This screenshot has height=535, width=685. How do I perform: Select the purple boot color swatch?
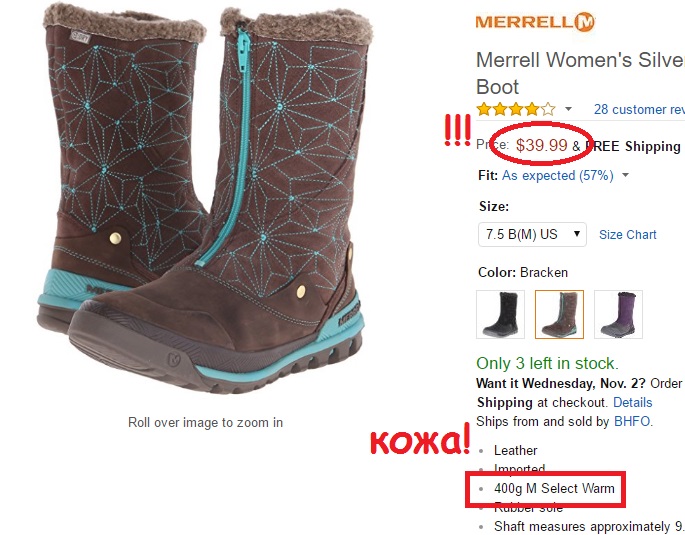[618, 314]
